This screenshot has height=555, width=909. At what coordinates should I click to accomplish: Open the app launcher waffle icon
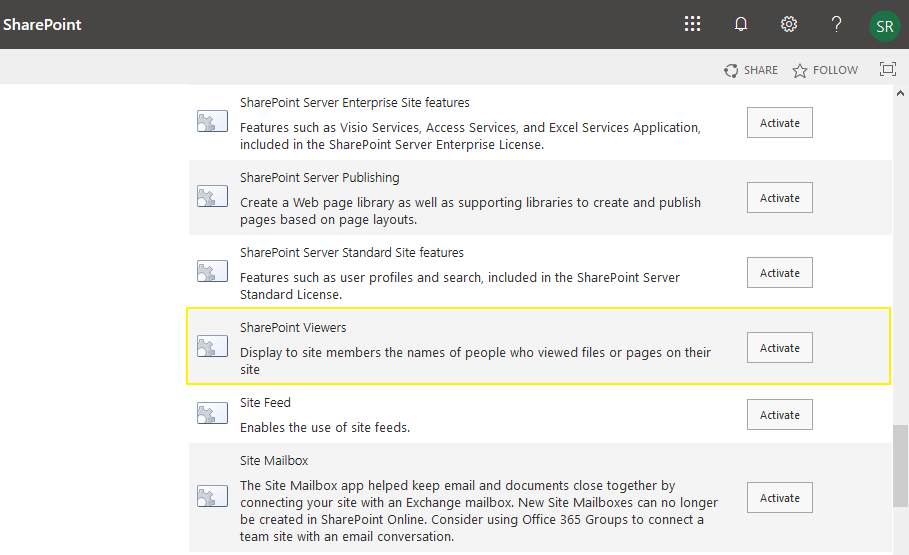[692, 25]
